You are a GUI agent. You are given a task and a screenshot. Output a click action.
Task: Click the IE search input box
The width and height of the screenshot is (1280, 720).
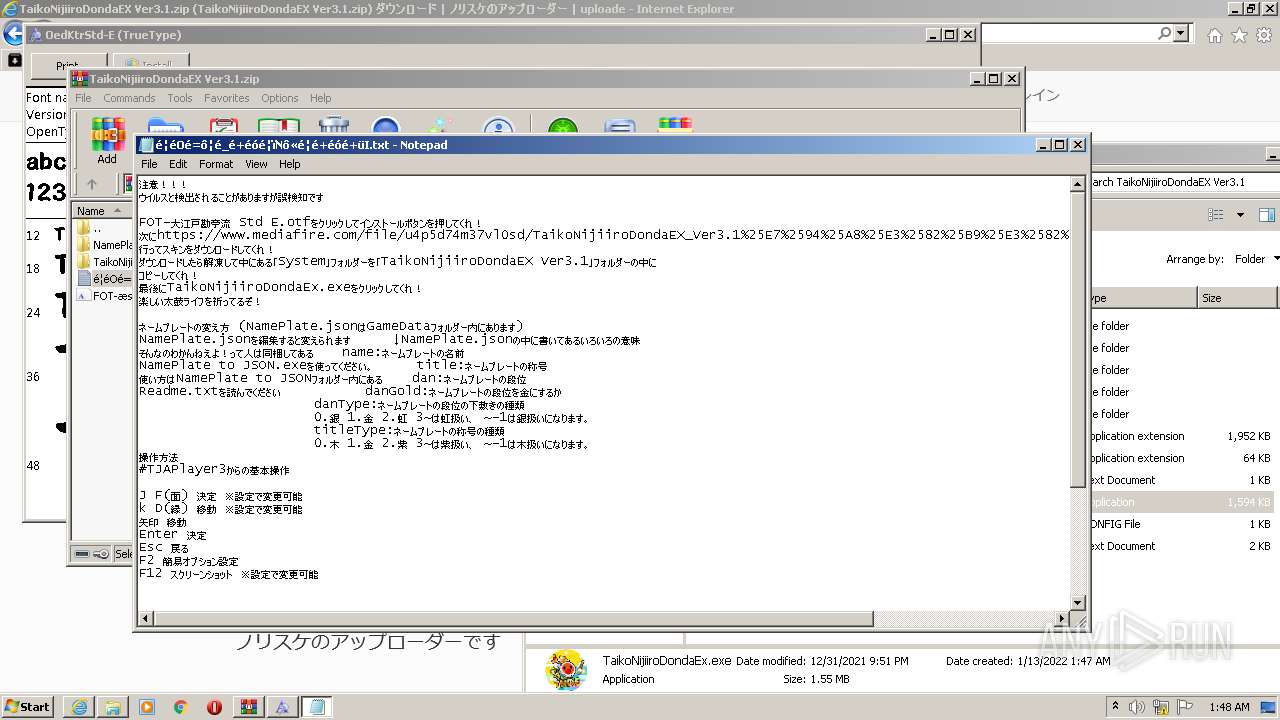click(x=1068, y=33)
